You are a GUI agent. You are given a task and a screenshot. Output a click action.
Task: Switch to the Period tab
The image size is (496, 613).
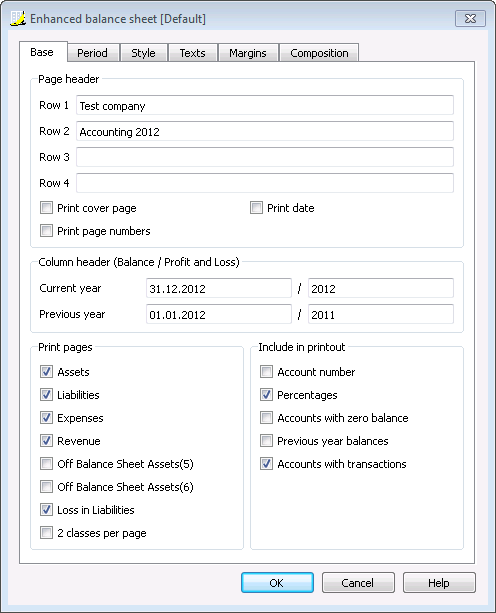[x=92, y=53]
